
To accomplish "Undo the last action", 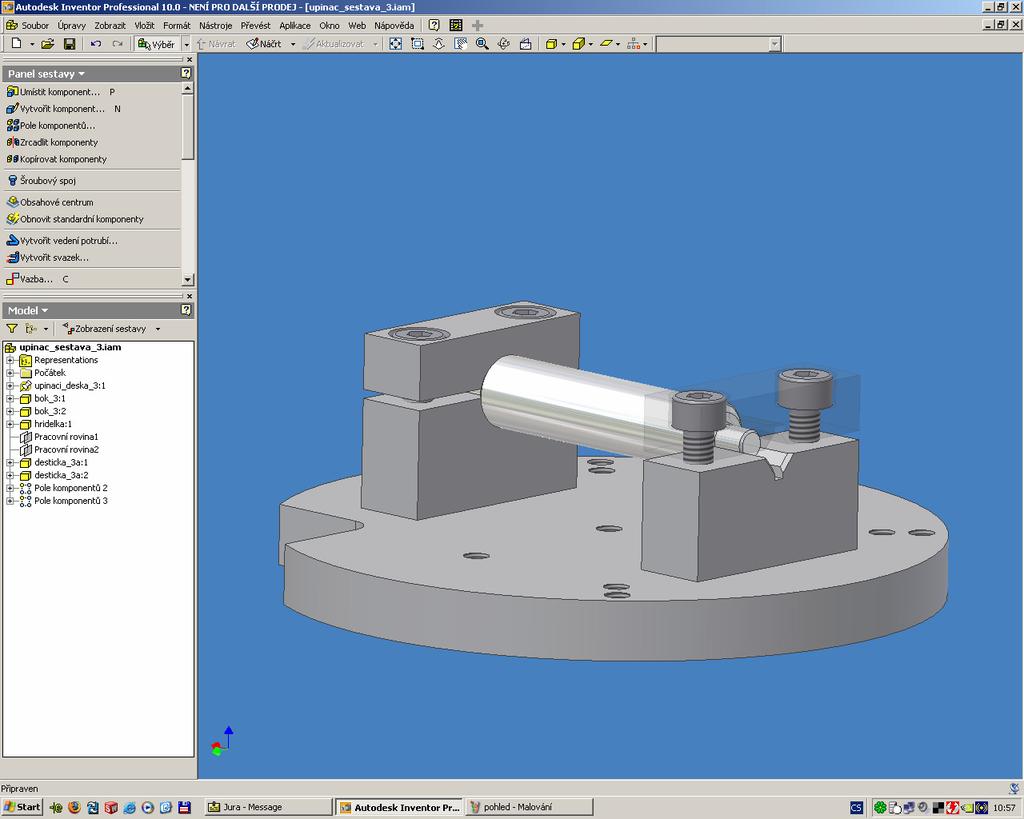I will pyautogui.click(x=96, y=44).
